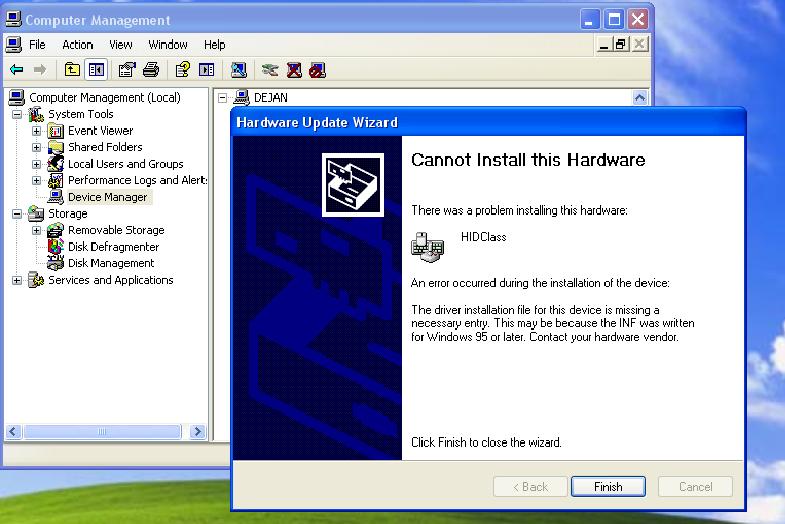Click the up arrow of device list scrollbar
This screenshot has height=524, width=785.
coord(640,98)
